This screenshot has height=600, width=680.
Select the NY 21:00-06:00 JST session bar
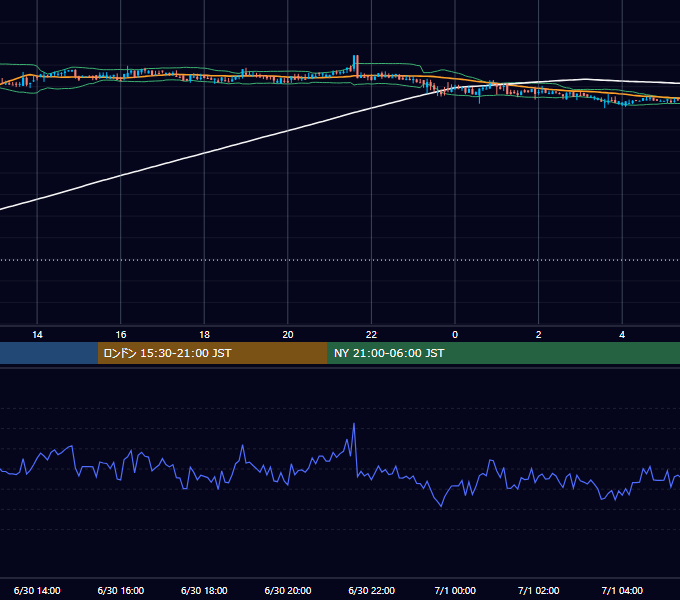click(503, 353)
